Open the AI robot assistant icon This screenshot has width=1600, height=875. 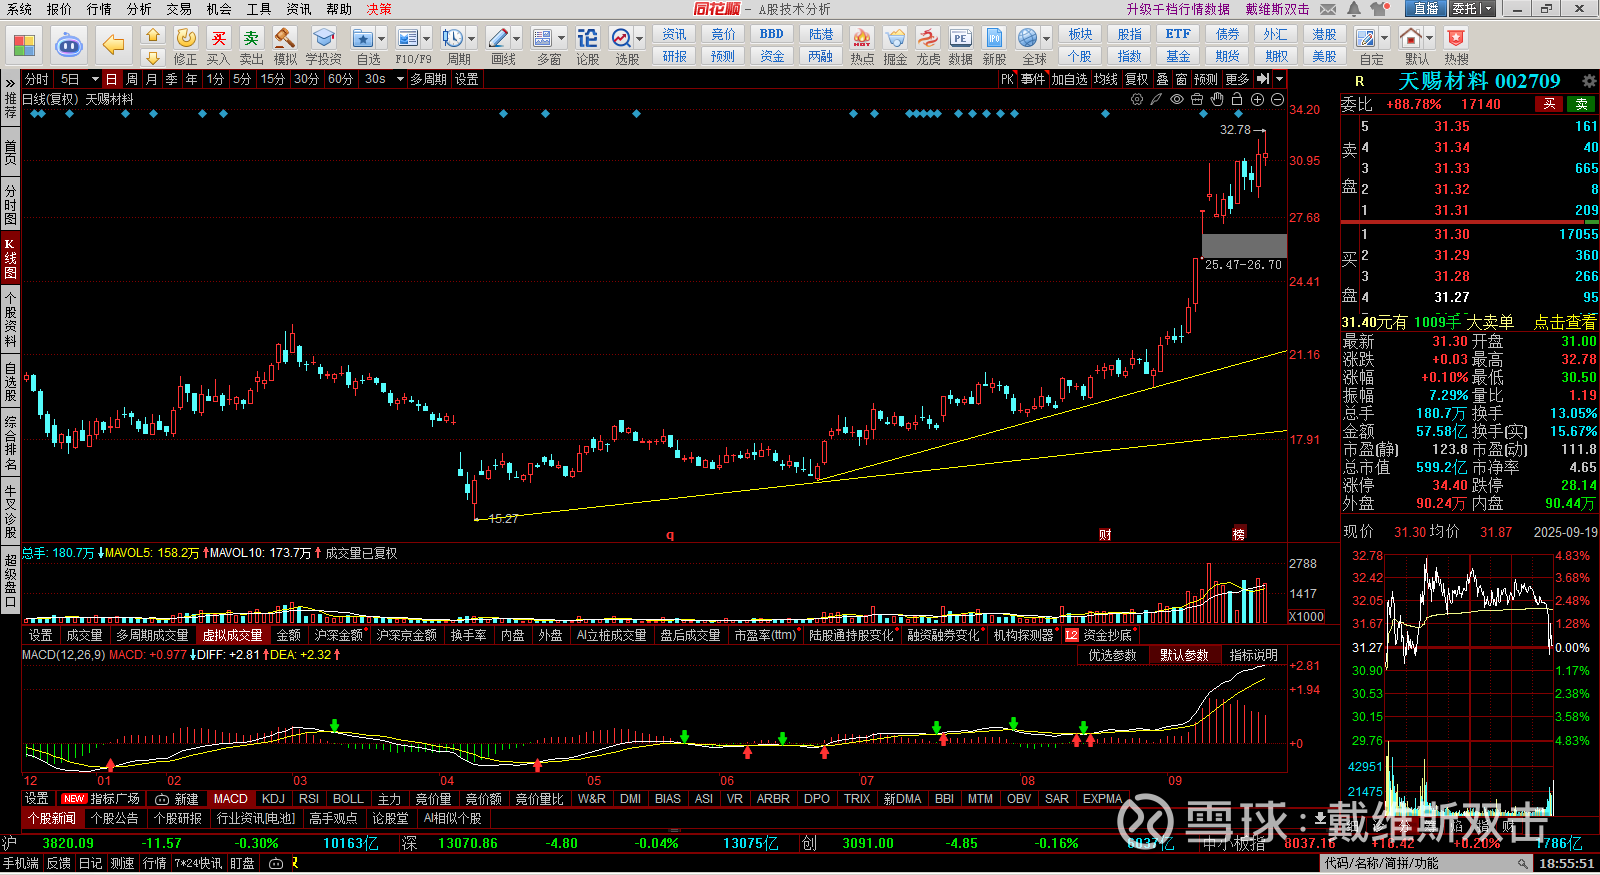pyautogui.click(x=68, y=45)
